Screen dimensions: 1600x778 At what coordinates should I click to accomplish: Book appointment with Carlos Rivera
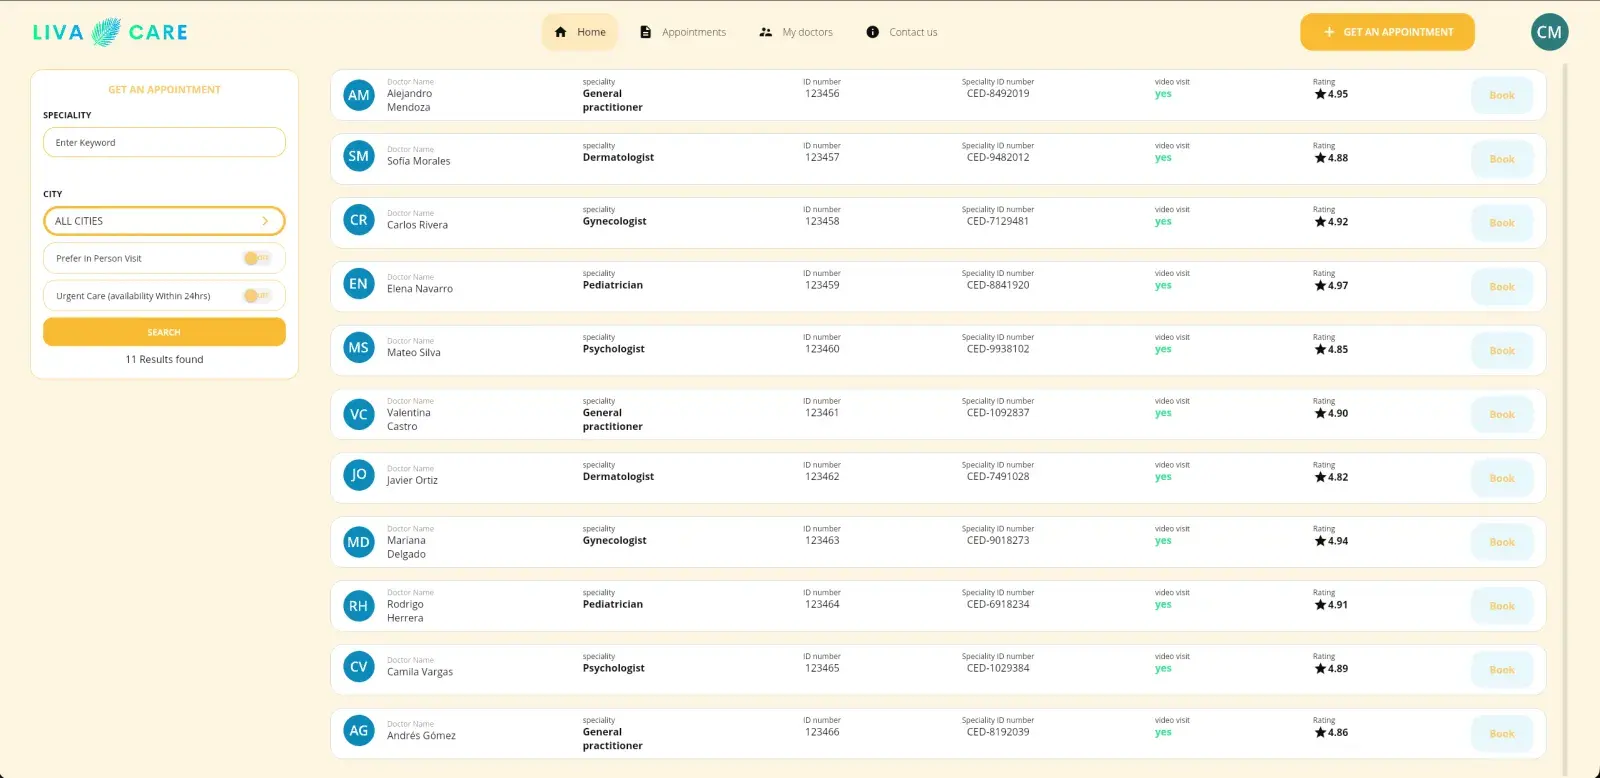1502,223
